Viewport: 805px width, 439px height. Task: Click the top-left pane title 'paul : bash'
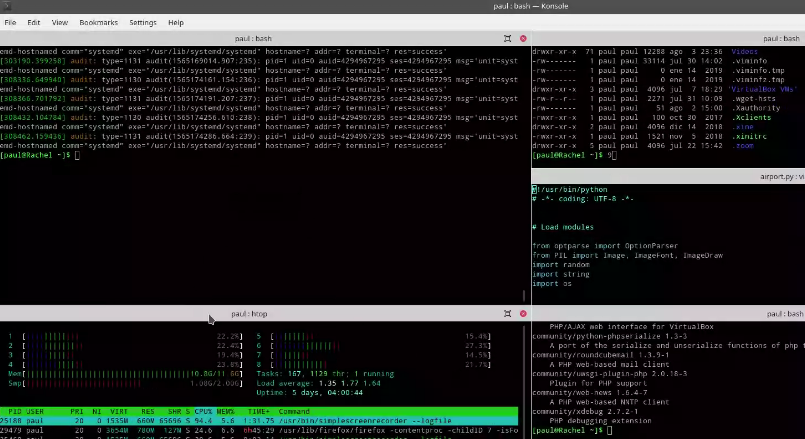point(253,39)
